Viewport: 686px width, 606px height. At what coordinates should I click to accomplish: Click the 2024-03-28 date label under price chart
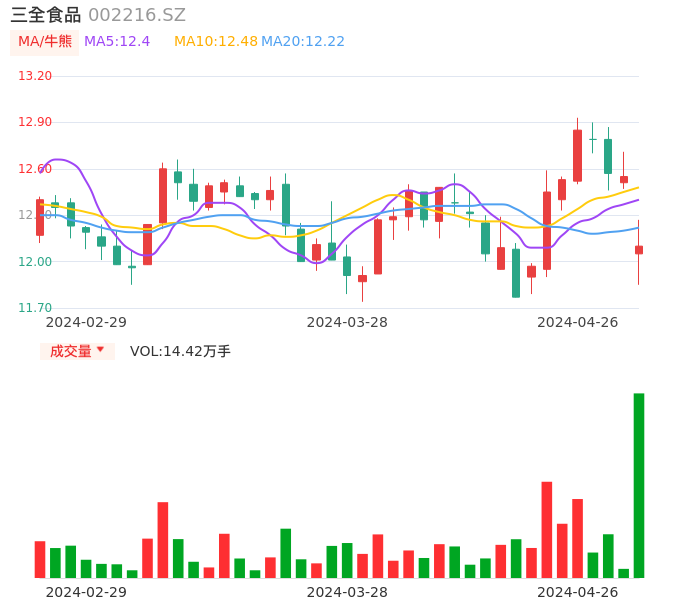point(347,322)
